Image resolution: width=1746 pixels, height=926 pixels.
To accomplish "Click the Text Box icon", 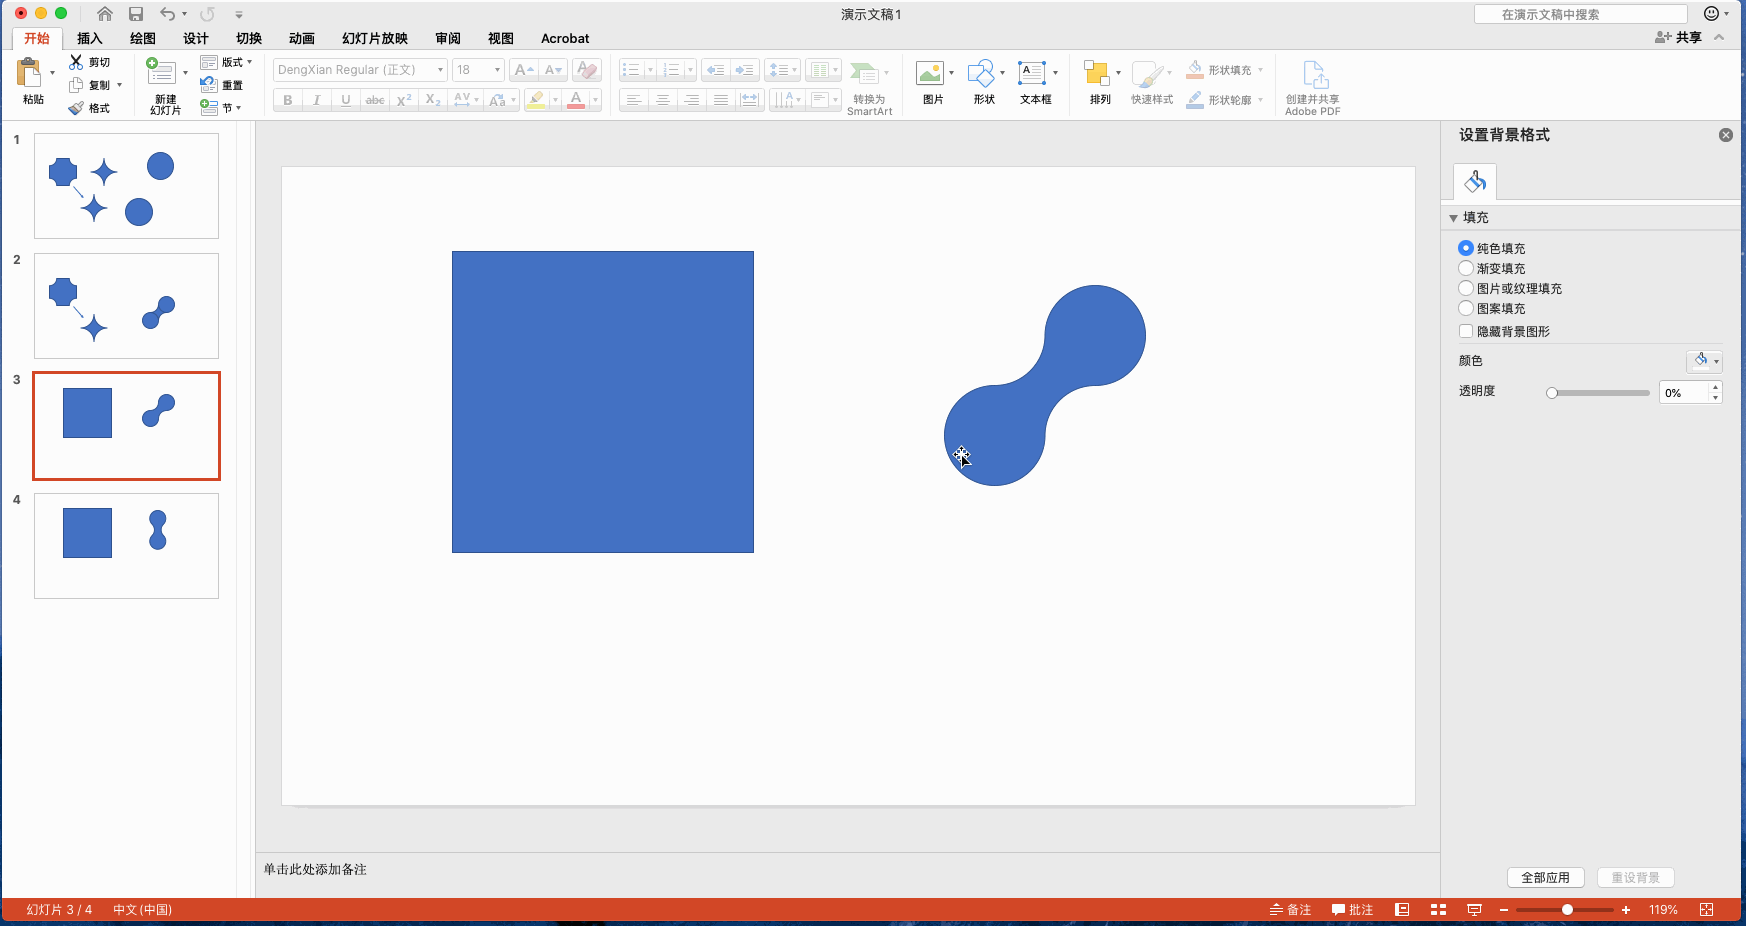I will click(1031, 74).
